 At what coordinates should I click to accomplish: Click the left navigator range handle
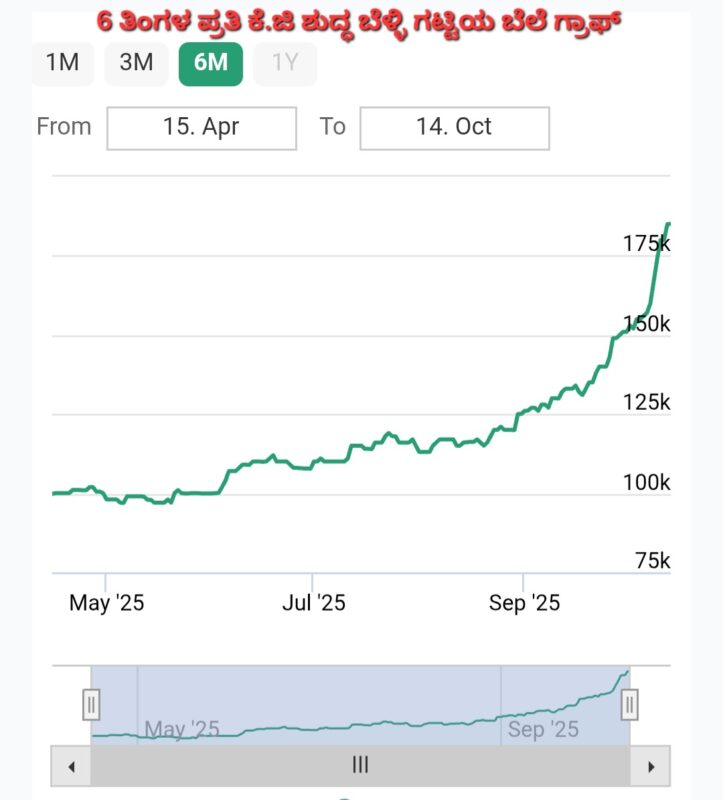click(x=91, y=704)
